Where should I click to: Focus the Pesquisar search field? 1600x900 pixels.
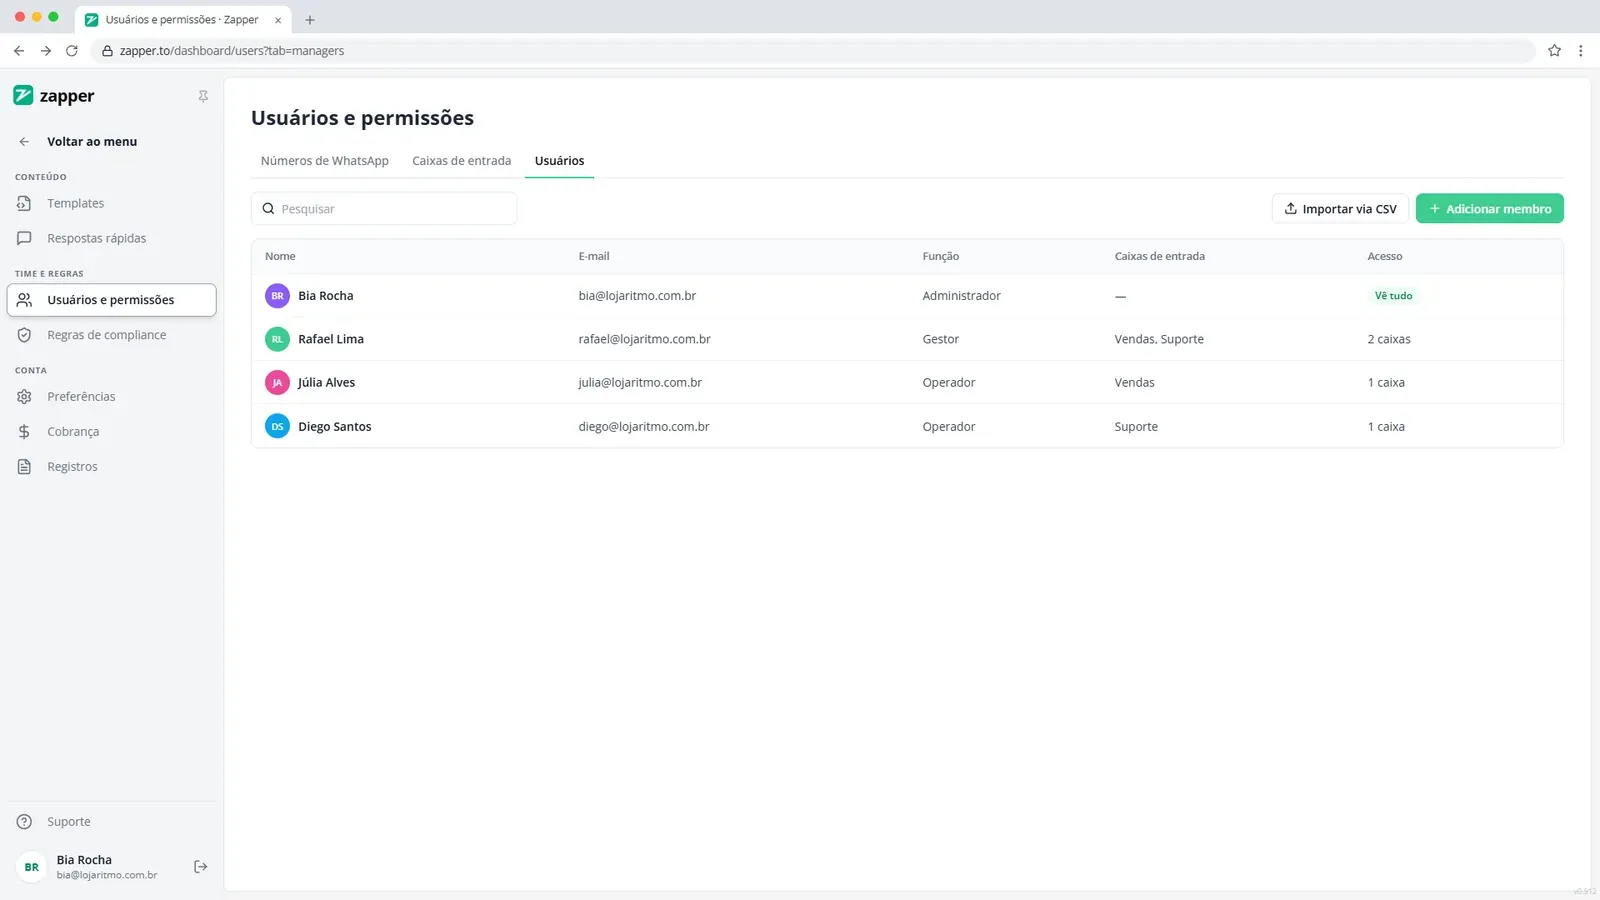tap(384, 209)
